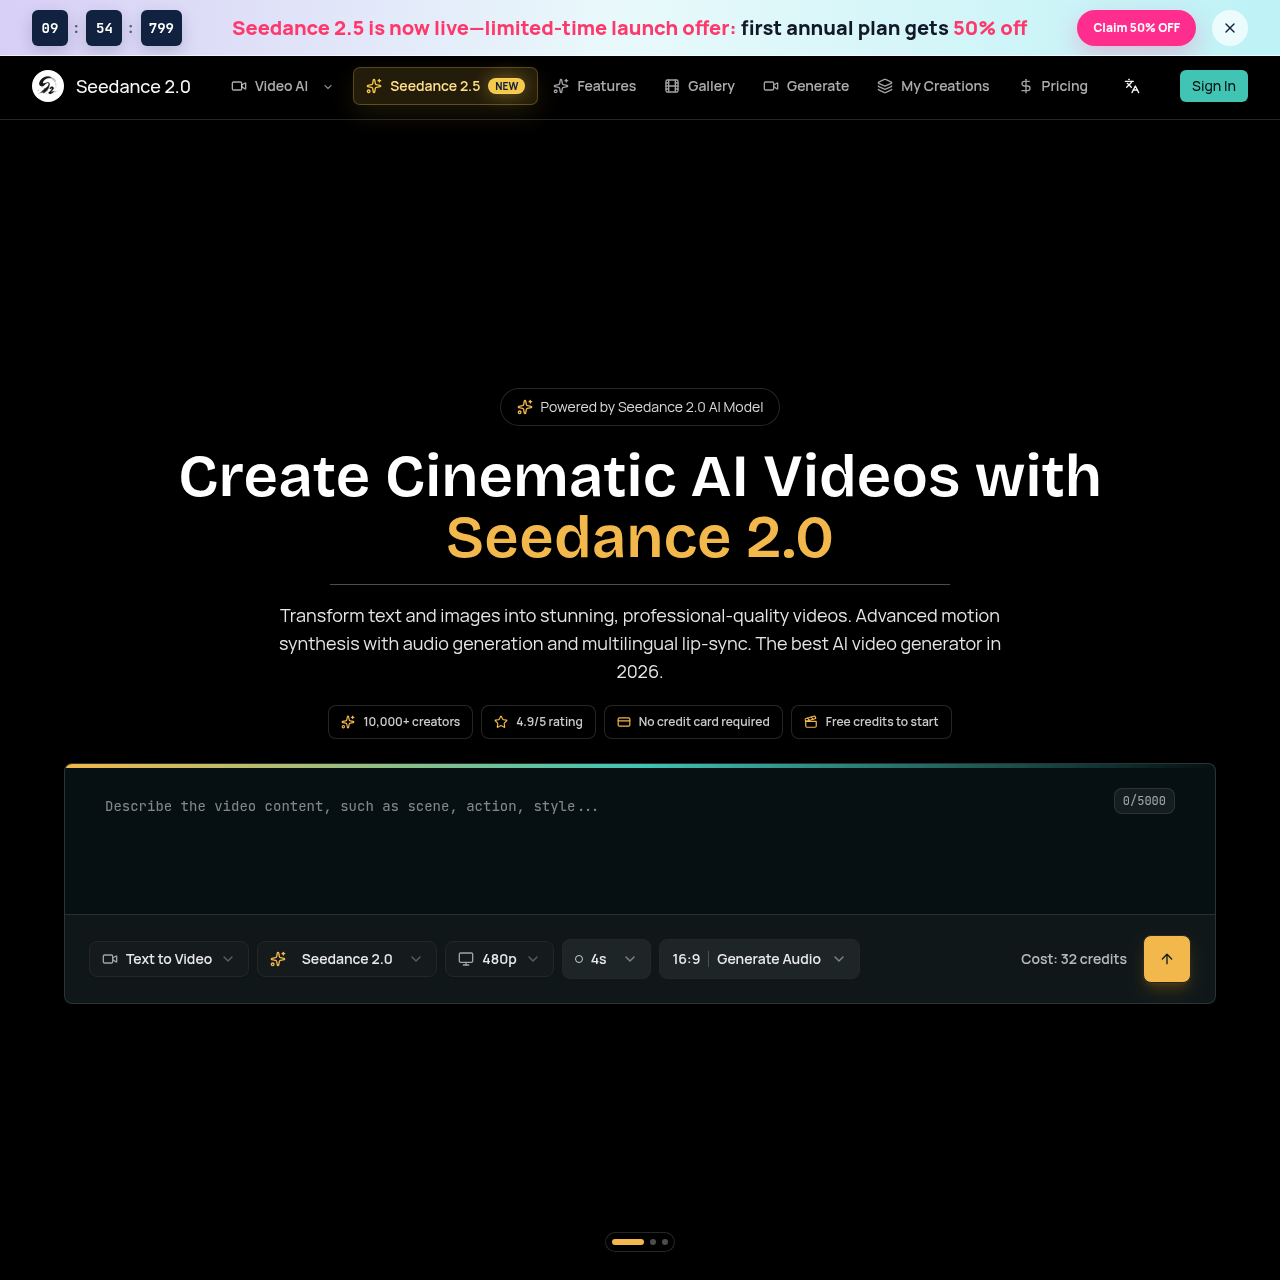This screenshot has height=1280, width=1280.
Task: Click the sparkle icon beside Features
Action: tap(561, 86)
